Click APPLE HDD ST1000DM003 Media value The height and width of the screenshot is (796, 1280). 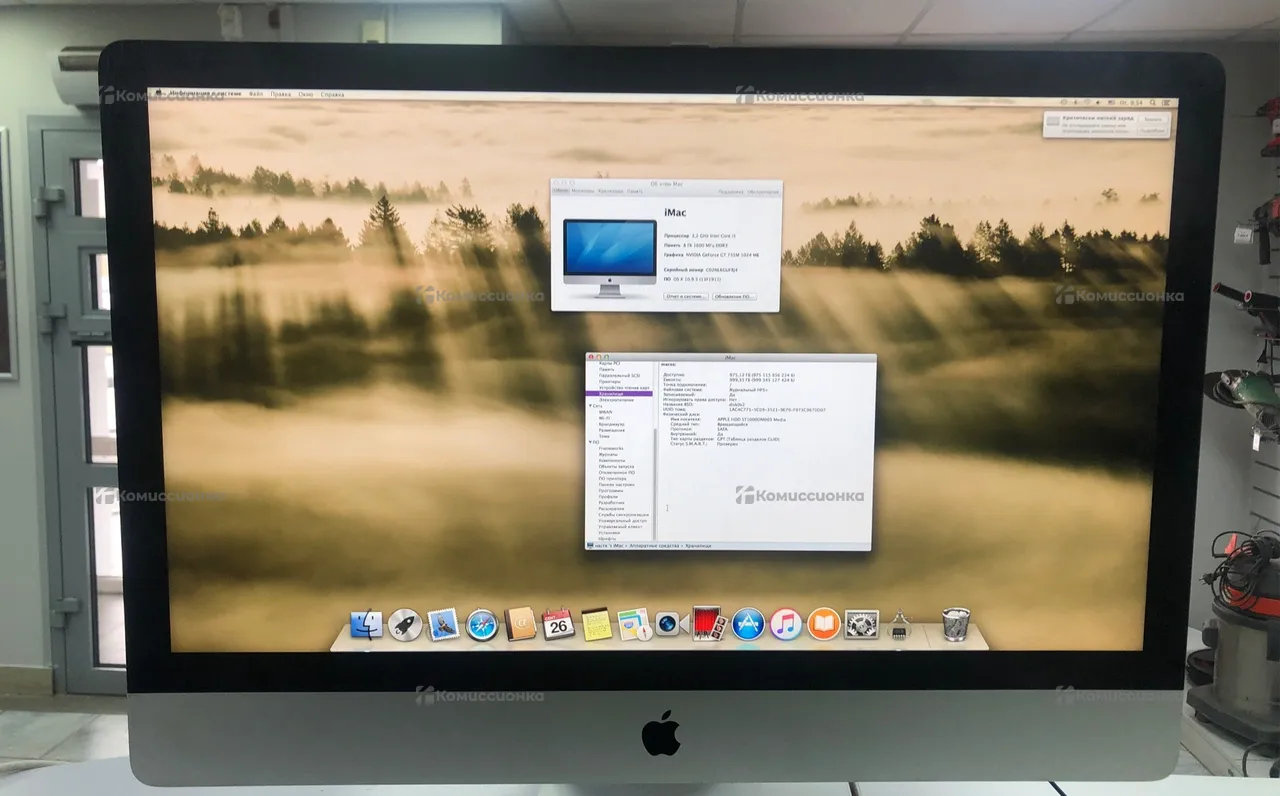[752, 420]
